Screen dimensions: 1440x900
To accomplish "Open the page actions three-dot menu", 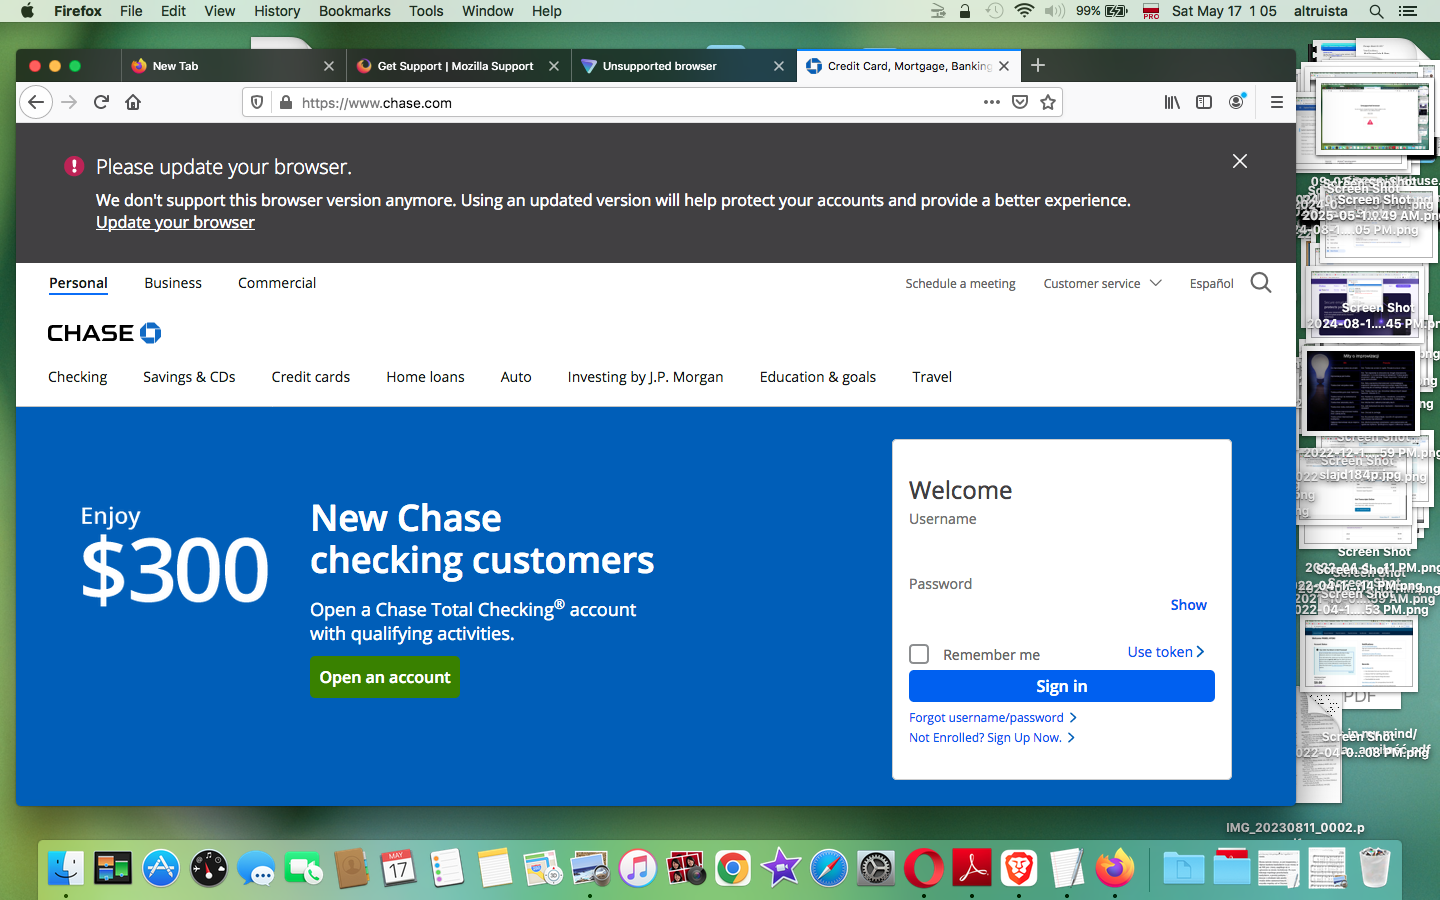I will [x=992, y=102].
